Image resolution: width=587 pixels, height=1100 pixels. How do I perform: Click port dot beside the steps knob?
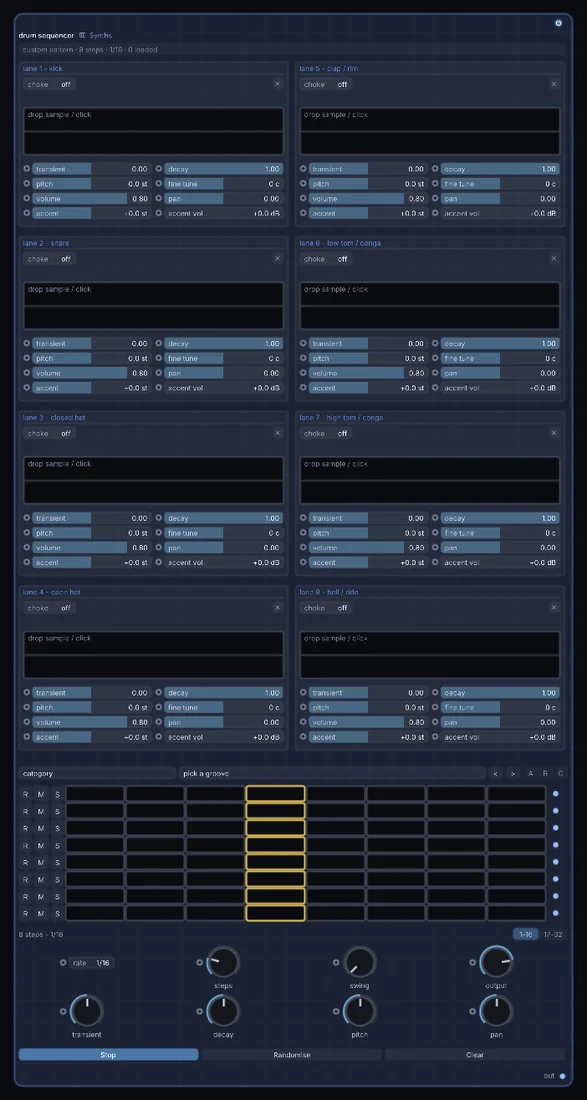point(199,962)
